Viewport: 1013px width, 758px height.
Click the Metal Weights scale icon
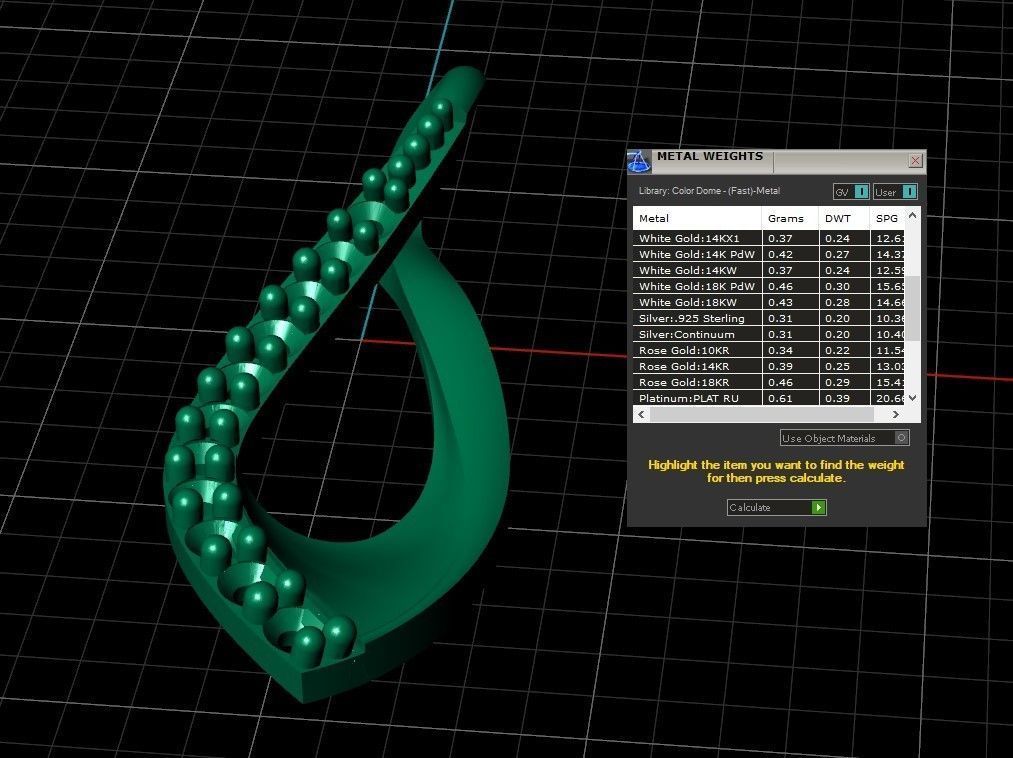[x=639, y=162]
